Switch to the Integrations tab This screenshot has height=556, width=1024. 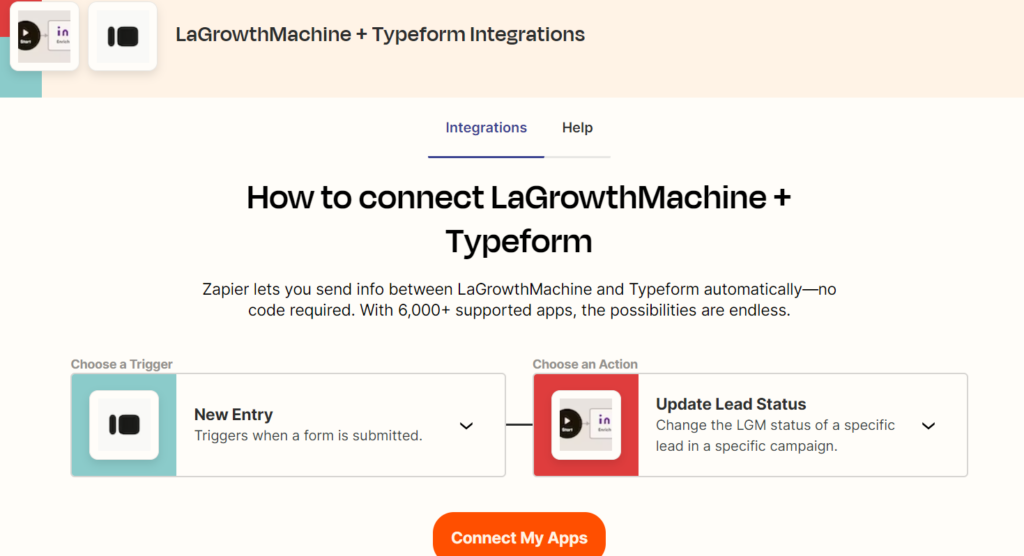point(486,128)
